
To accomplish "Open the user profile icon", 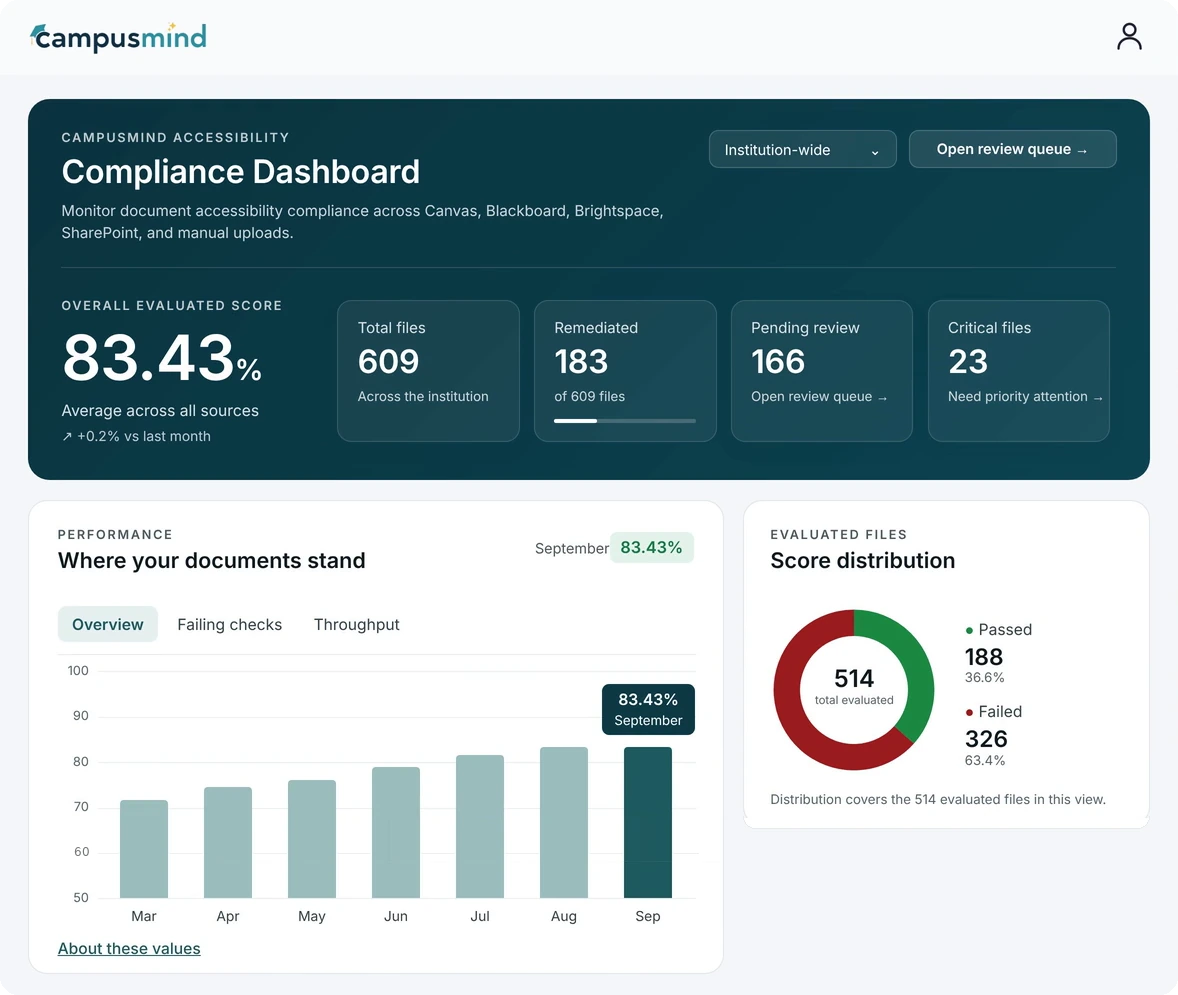I will (1128, 37).
